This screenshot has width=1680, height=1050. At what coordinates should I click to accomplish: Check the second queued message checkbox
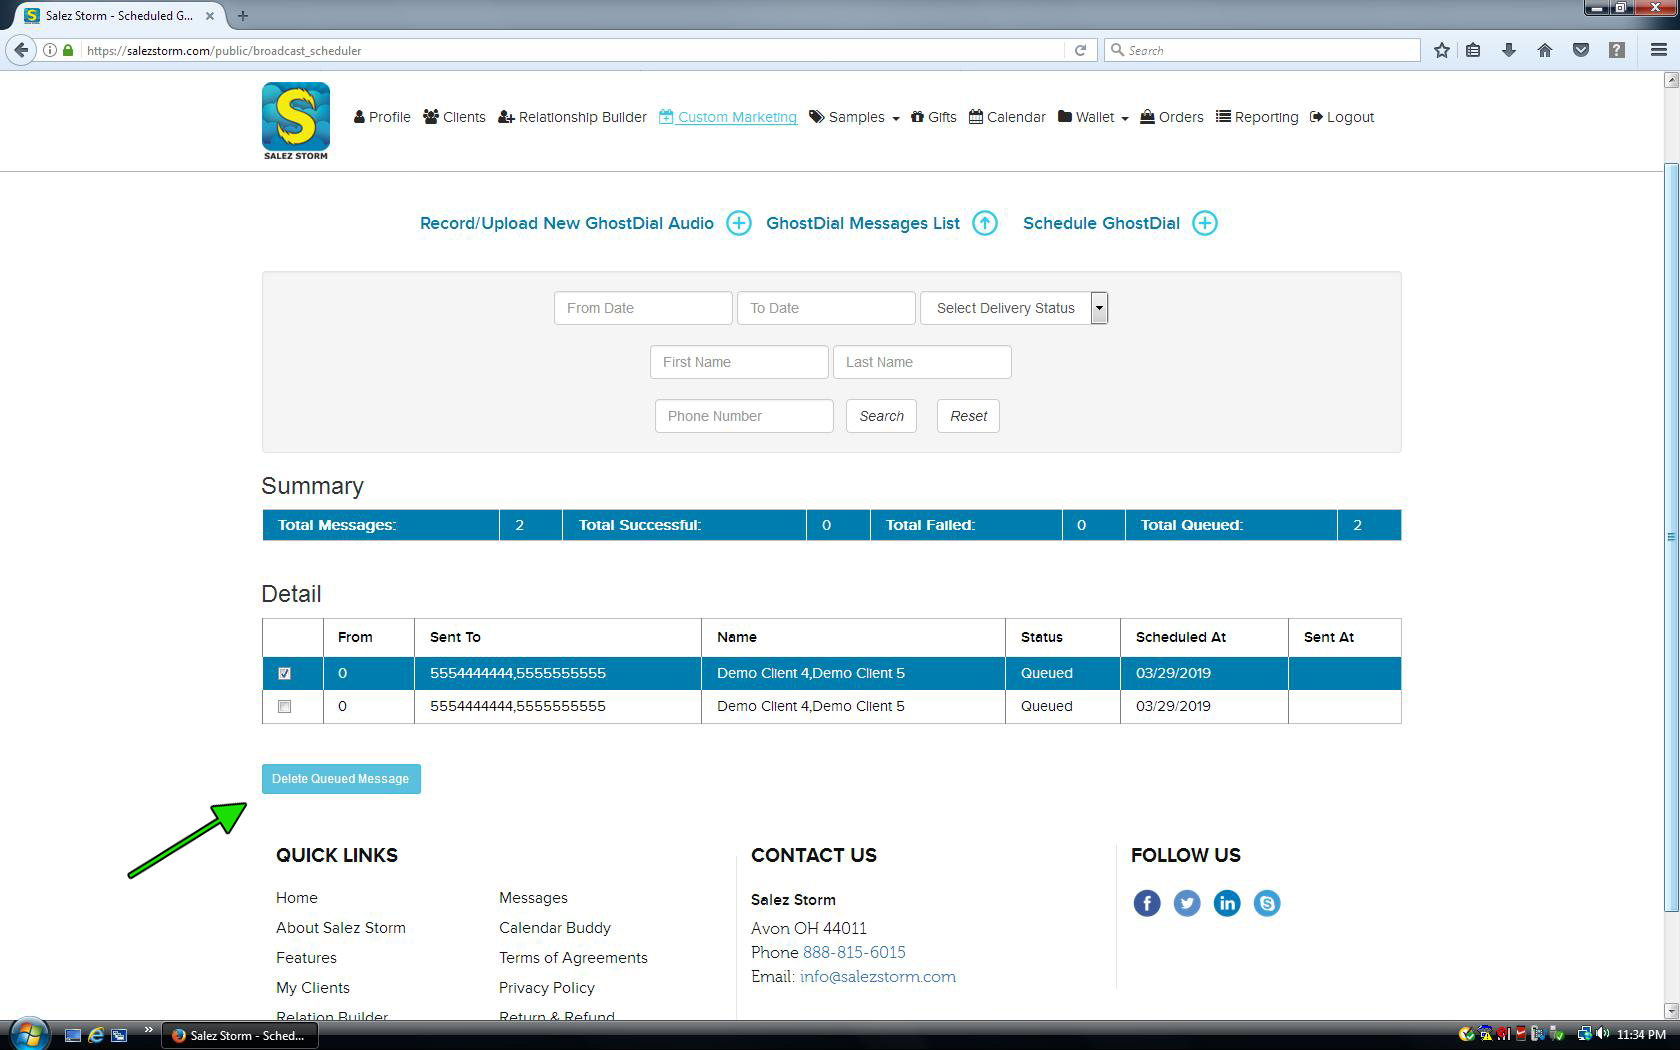pyautogui.click(x=285, y=706)
